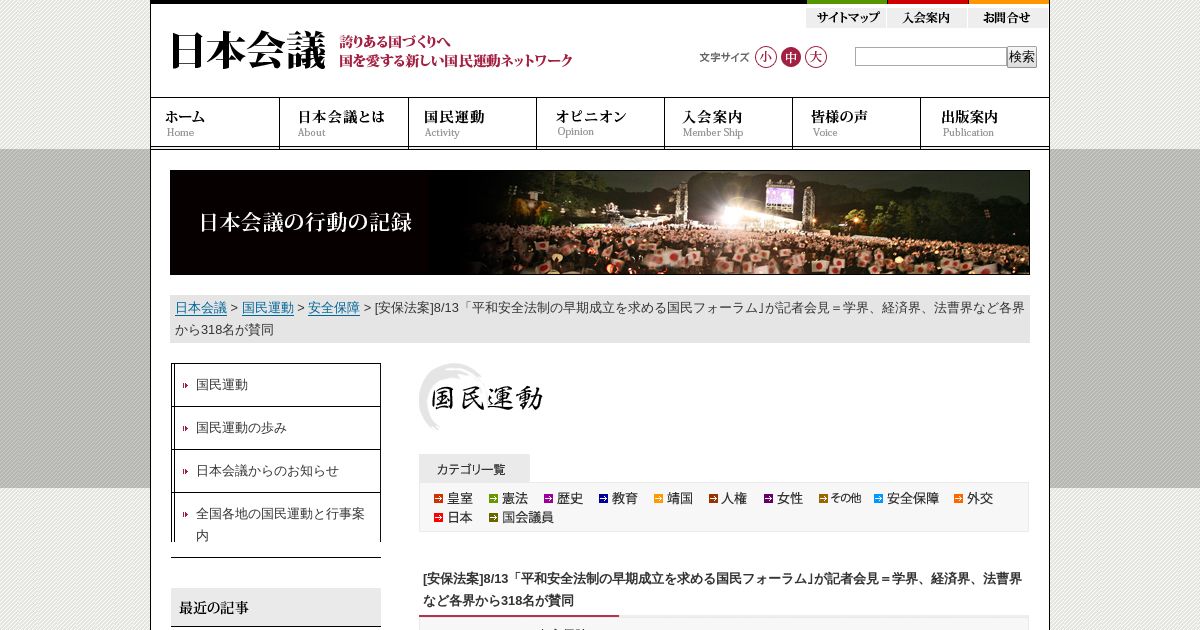1200x630 pixels.
Task: Click the red arrow icon beside 皇室
Action: coord(438,498)
